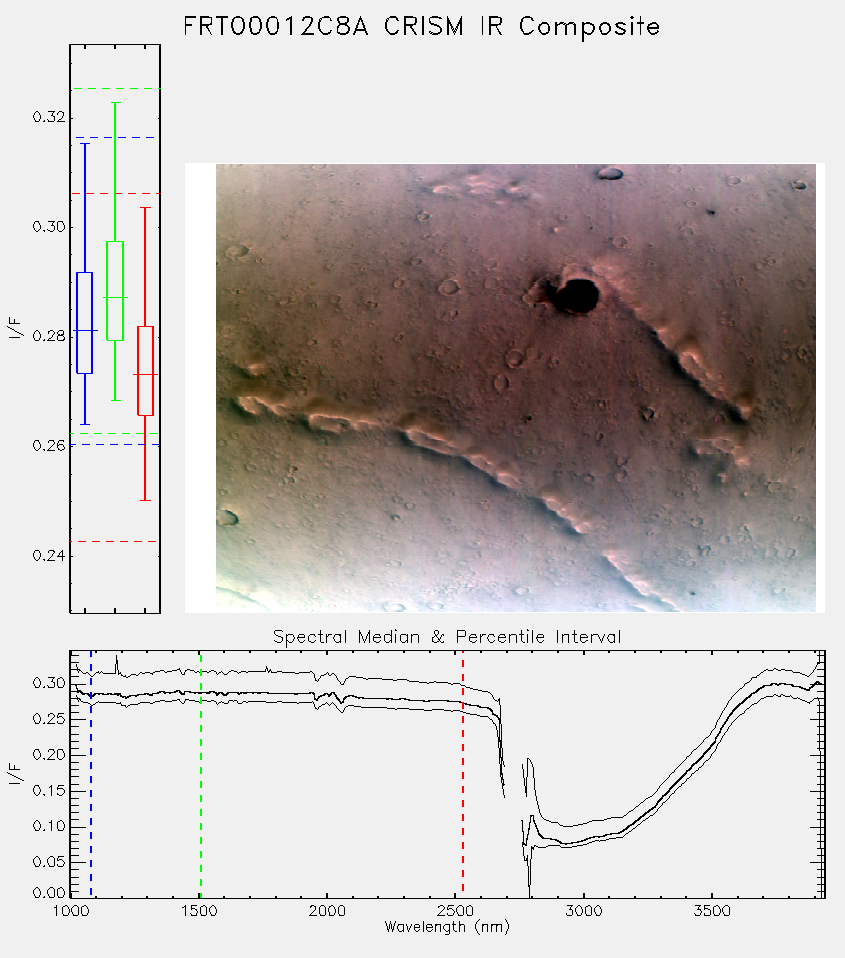
Task: Click the Wavelength (nm) axis label
Action: pyautogui.click(x=447, y=927)
